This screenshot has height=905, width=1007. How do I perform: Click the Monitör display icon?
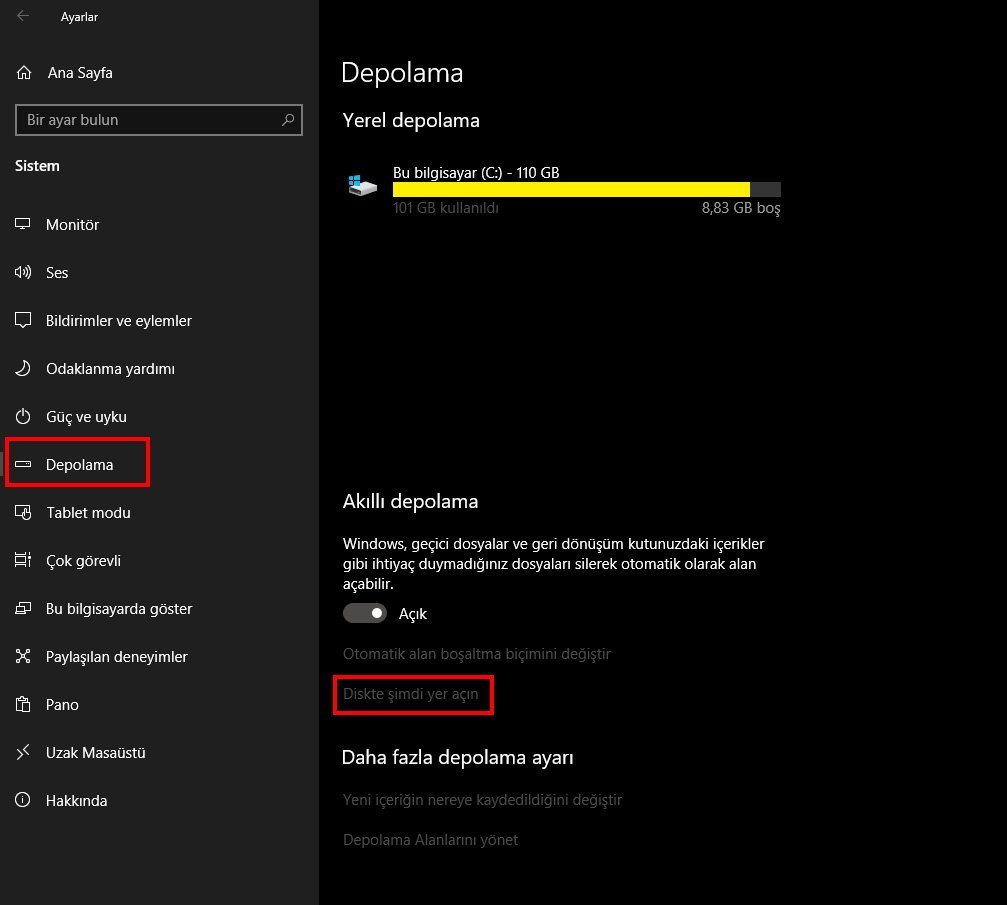(x=24, y=225)
